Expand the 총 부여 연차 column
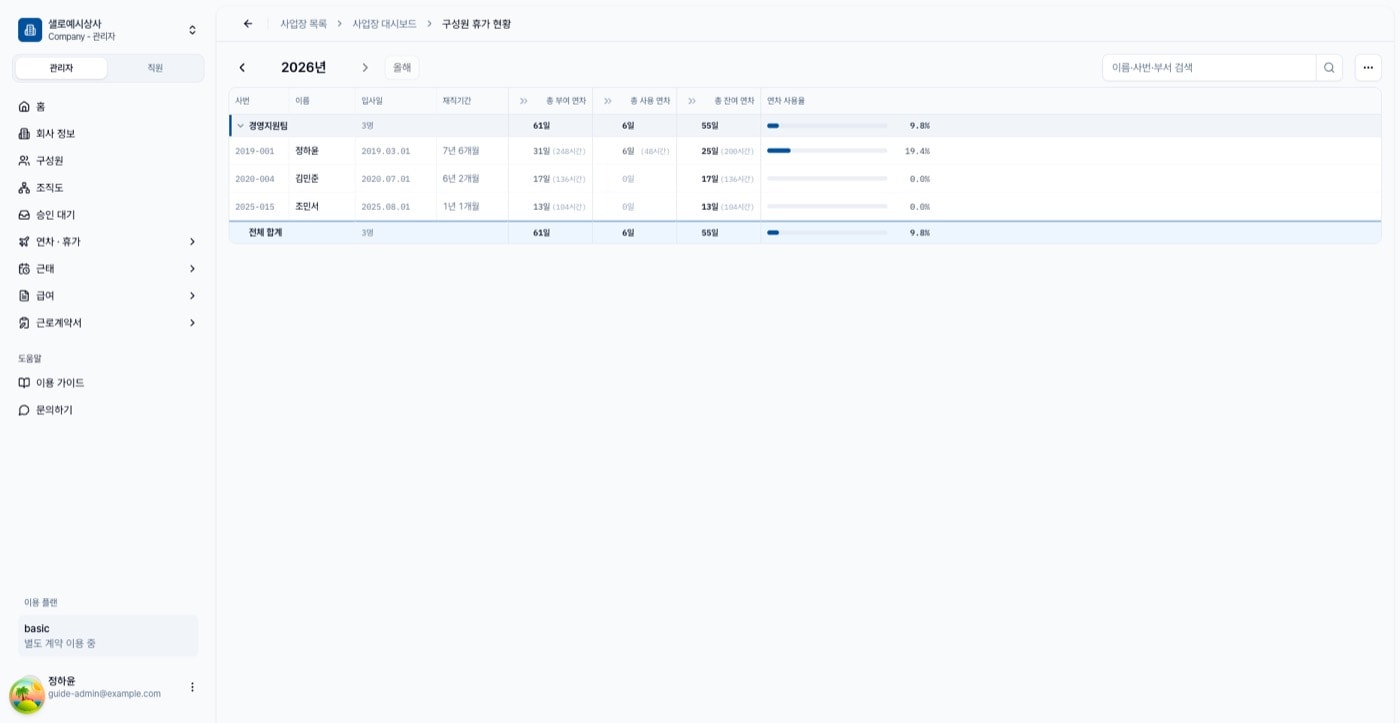 (523, 101)
